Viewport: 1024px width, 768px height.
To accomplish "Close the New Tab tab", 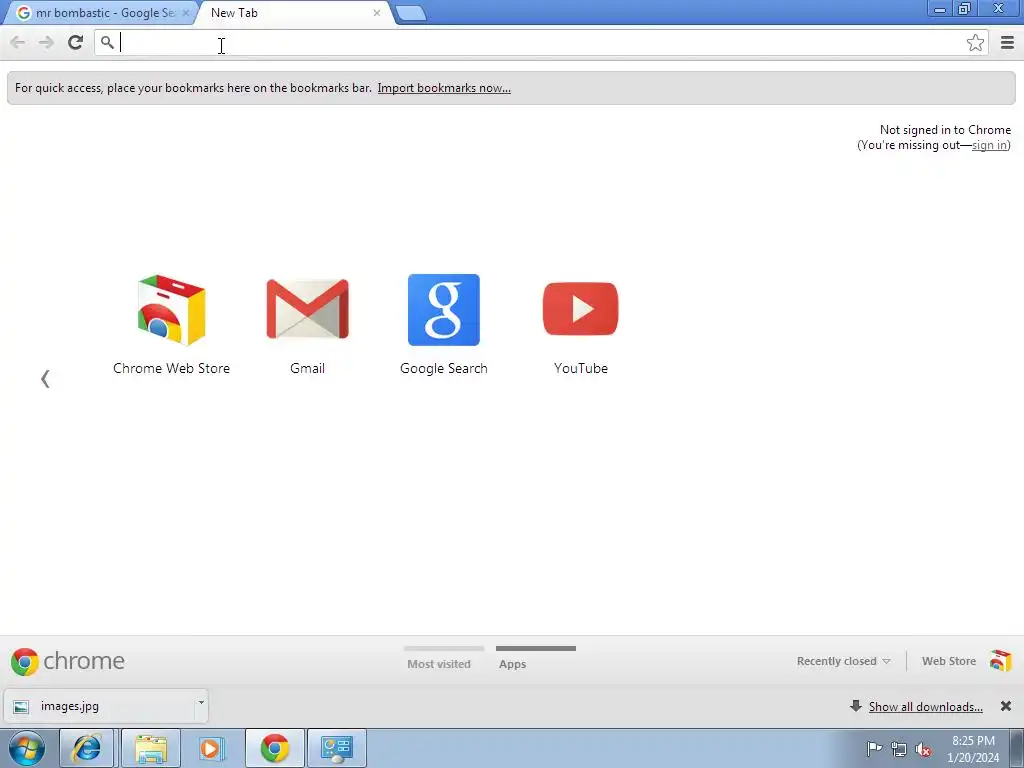I will pyautogui.click(x=376, y=13).
